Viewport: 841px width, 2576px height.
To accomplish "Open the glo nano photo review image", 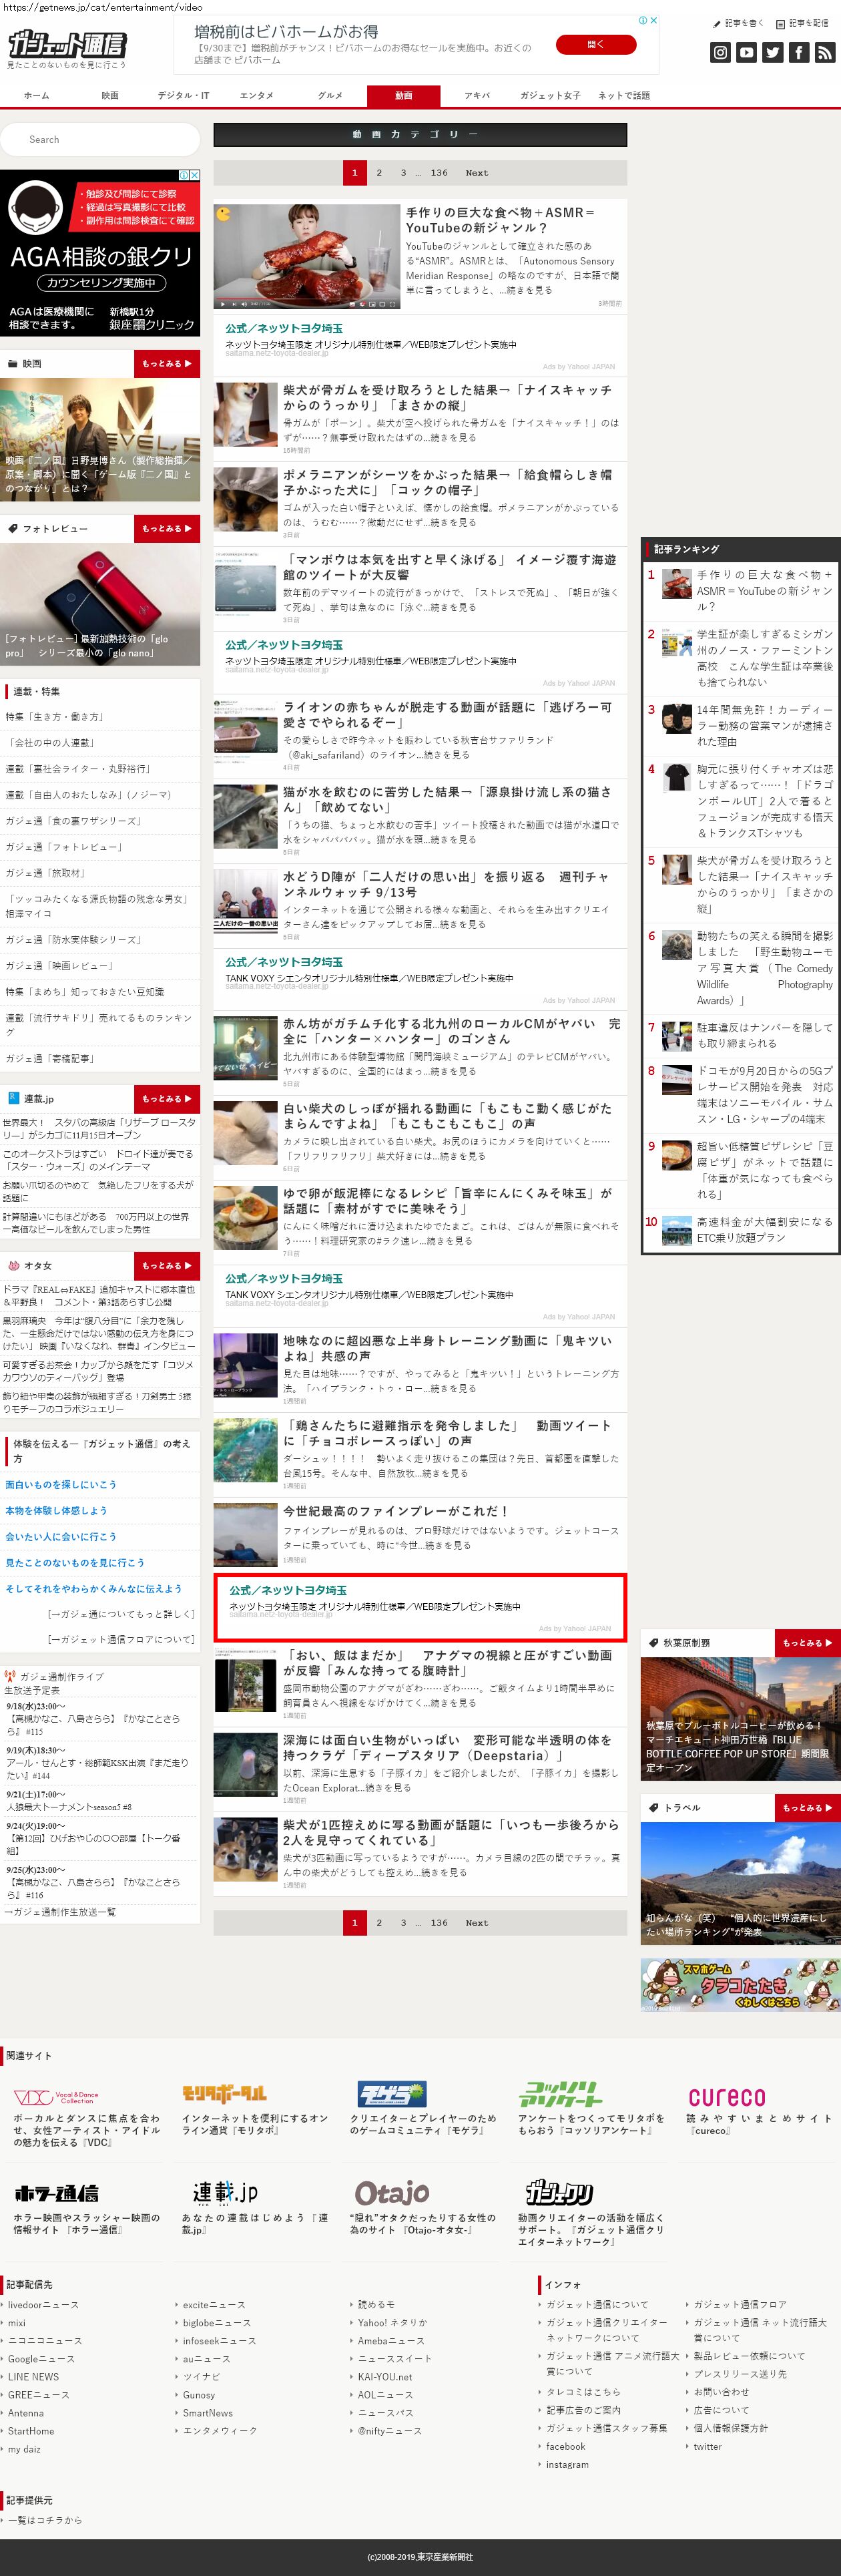I will click(x=100, y=605).
